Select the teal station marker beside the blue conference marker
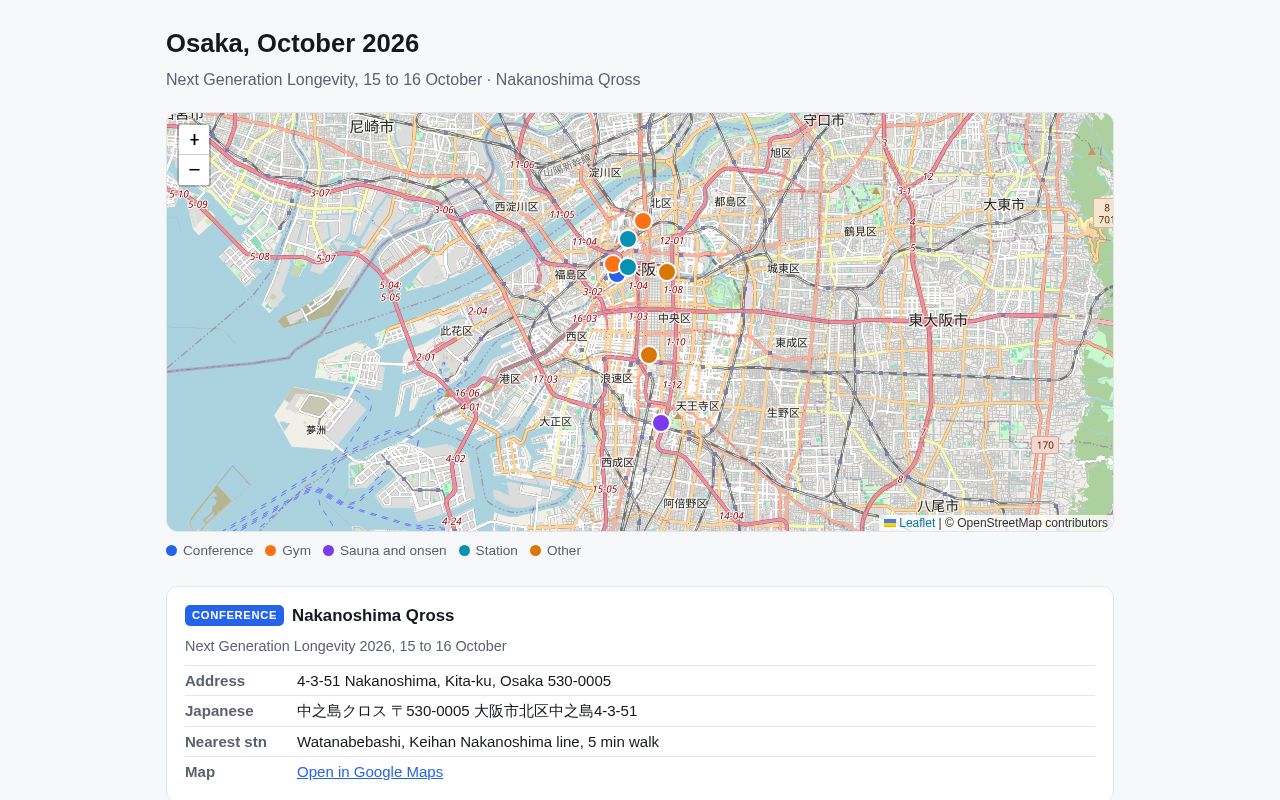 (x=628, y=267)
